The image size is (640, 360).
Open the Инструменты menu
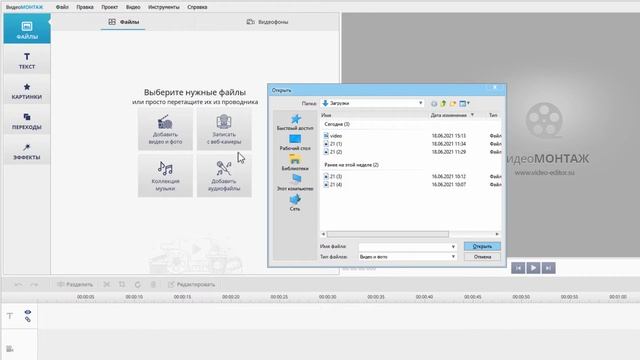(x=164, y=7)
